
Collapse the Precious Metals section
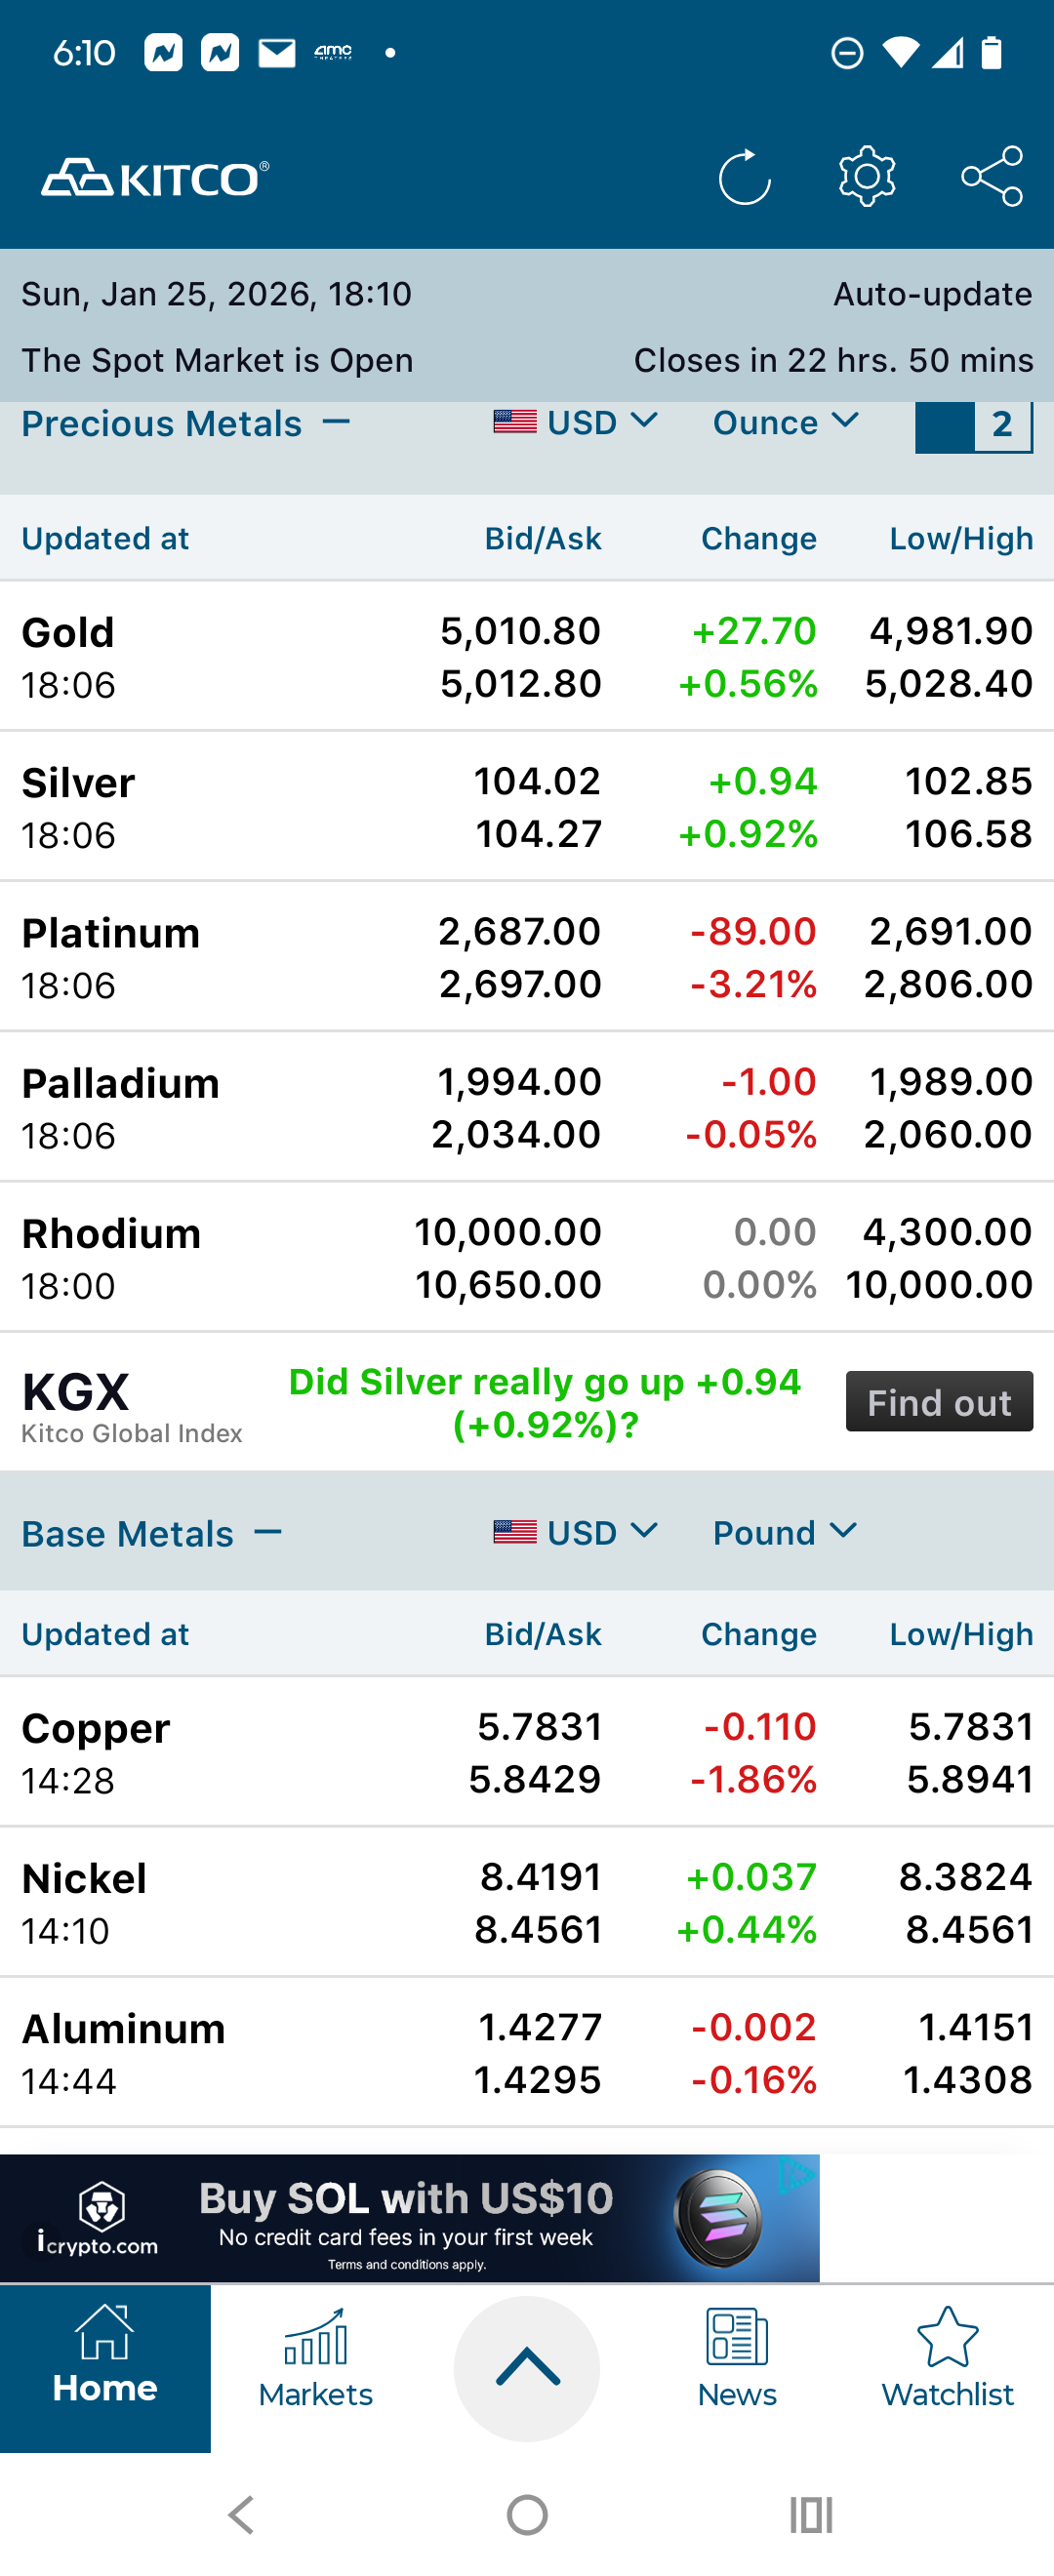click(x=336, y=423)
